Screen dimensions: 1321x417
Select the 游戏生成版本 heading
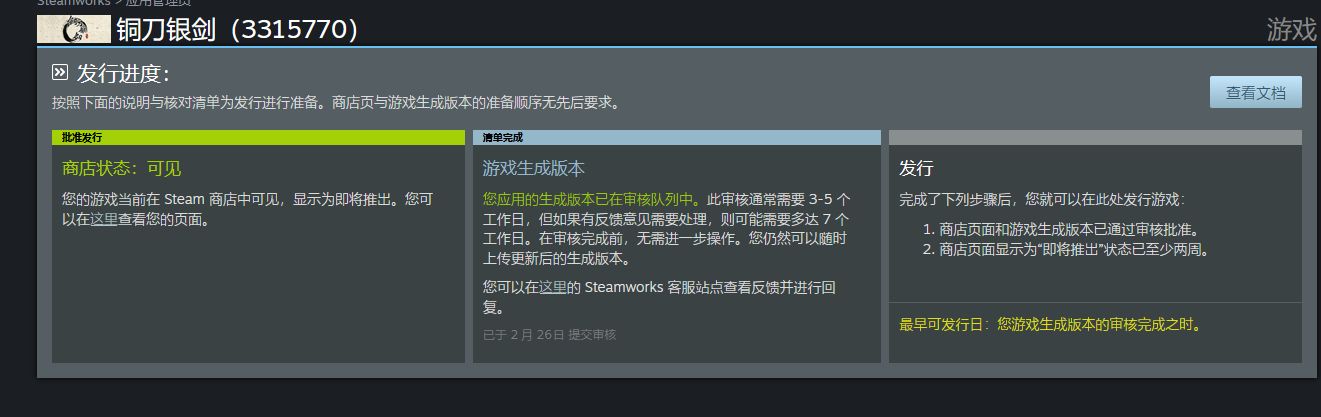534,169
